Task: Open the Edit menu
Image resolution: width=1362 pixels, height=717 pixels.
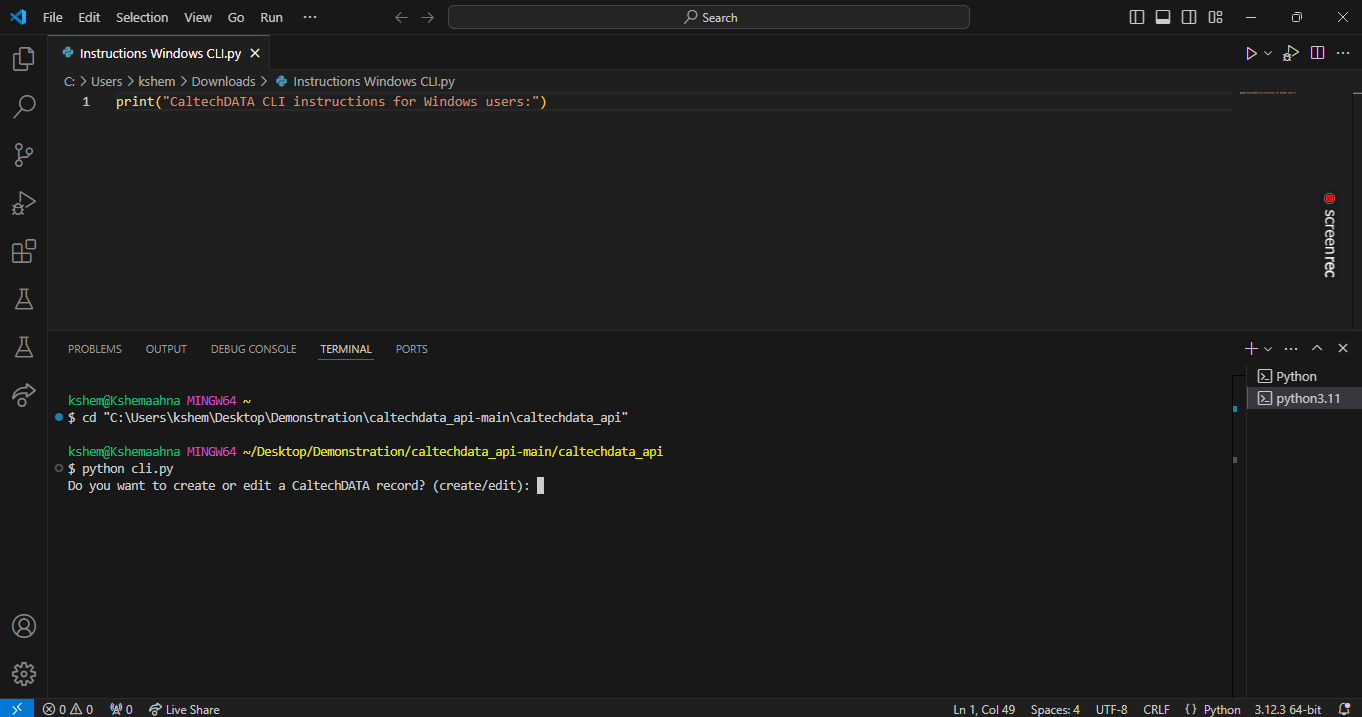Action: tap(89, 17)
